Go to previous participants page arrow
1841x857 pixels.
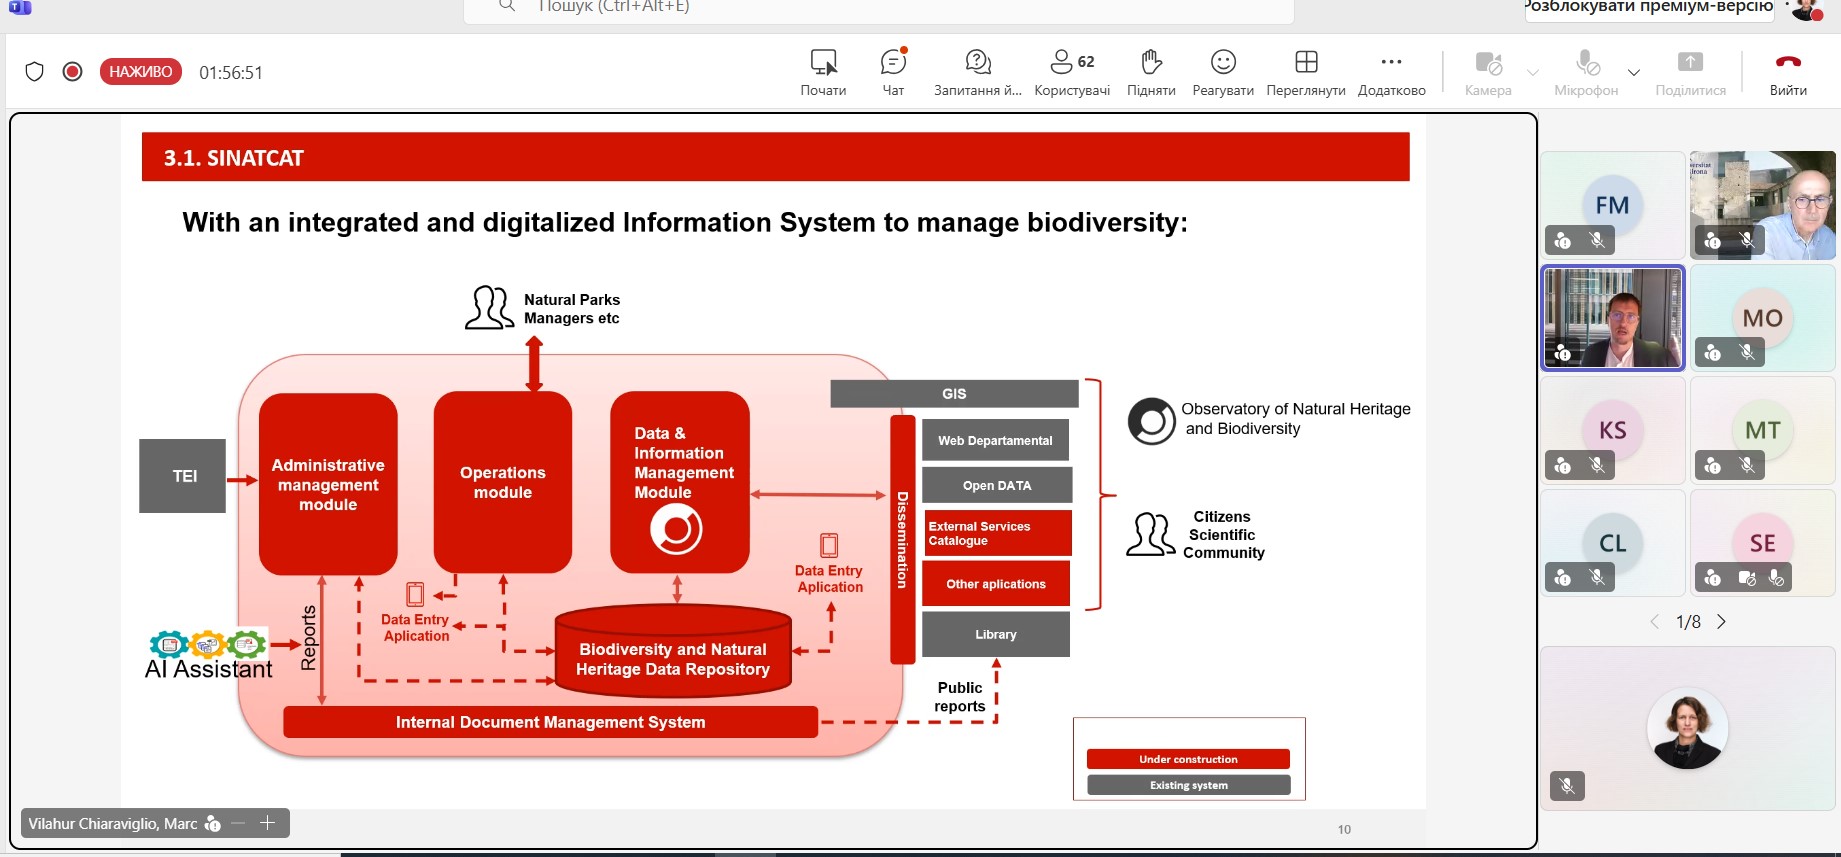click(1654, 622)
